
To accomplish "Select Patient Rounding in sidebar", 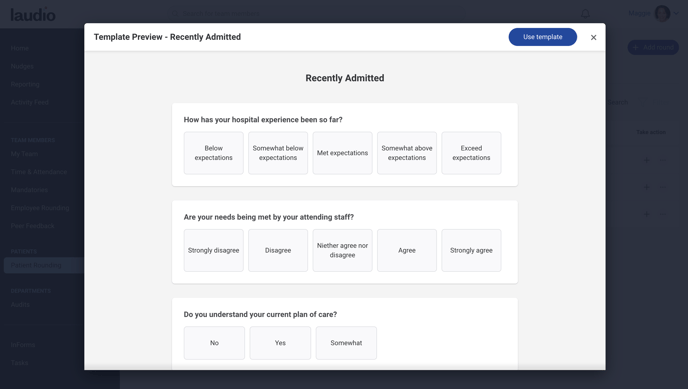I will [44, 265].
